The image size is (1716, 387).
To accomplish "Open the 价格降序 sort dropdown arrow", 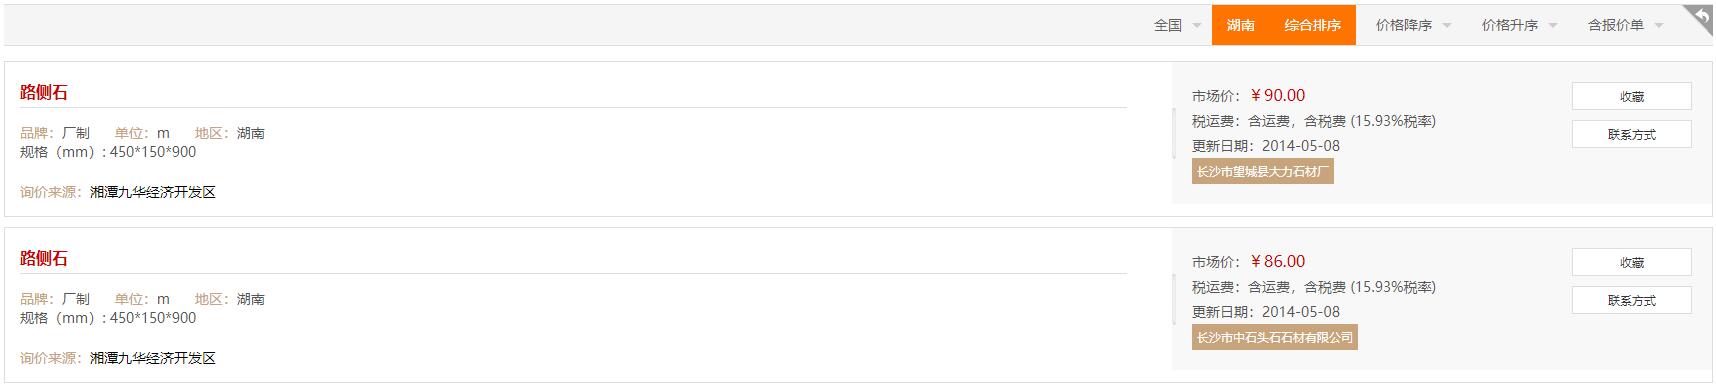I will (x=1447, y=26).
